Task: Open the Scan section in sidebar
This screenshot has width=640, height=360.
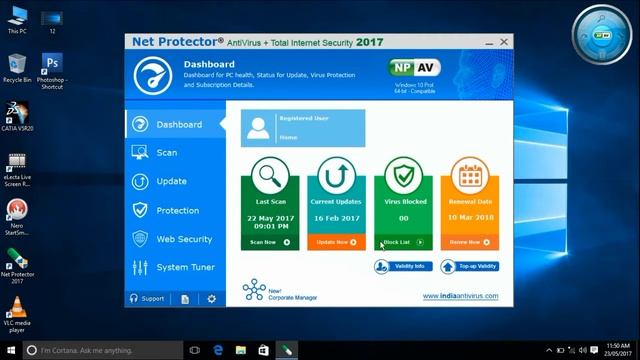Action: coord(175,153)
